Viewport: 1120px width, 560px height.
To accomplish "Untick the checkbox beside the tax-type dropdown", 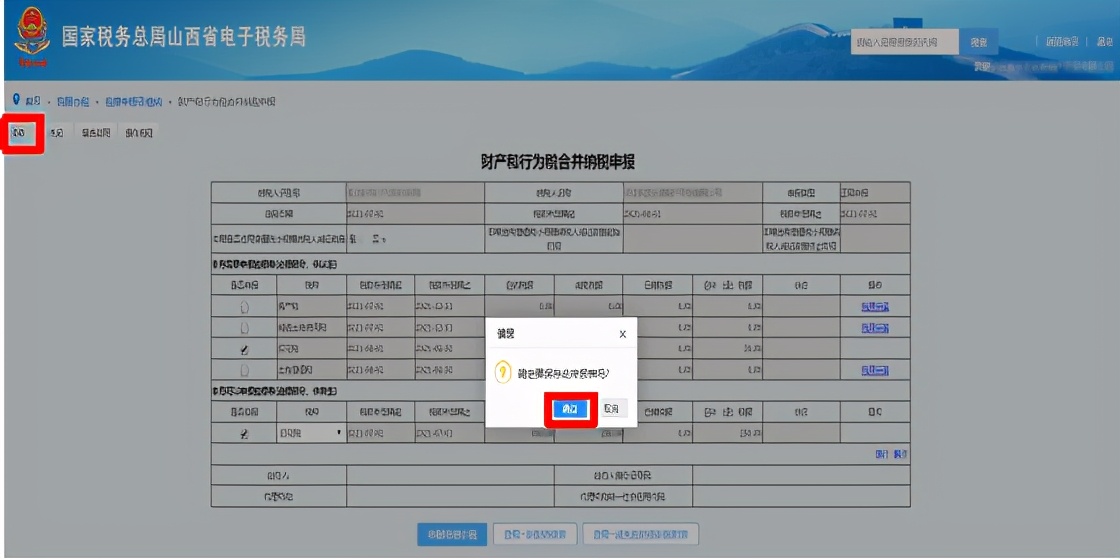I will pyautogui.click(x=244, y=433).
